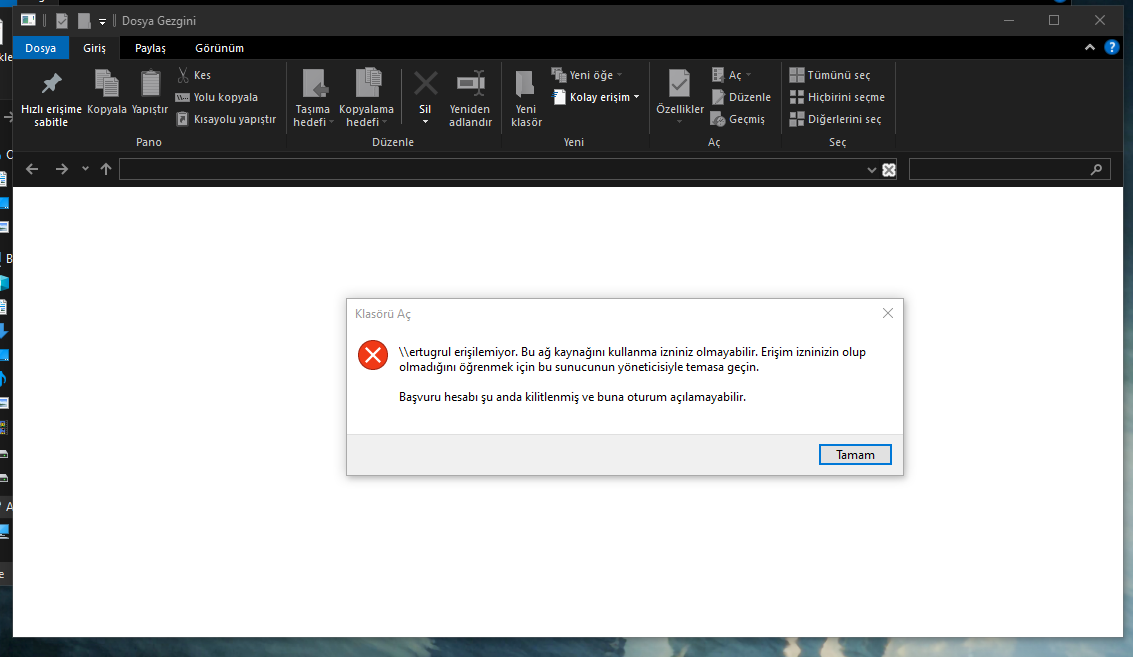Click the Yapıştır clipboard icon
The height and width of the screenshot is (657, 1133).
[x=150, y=83]
